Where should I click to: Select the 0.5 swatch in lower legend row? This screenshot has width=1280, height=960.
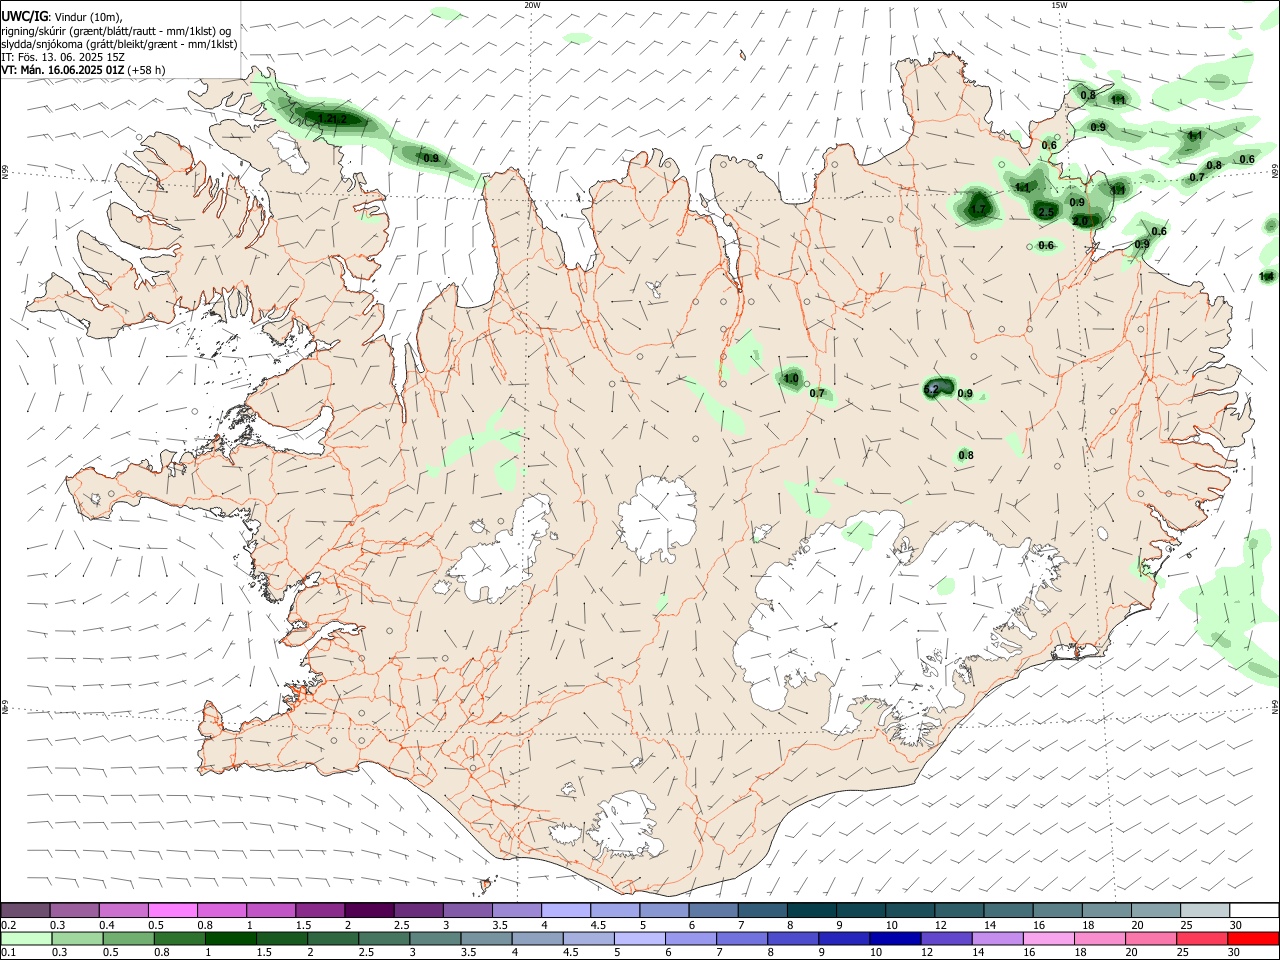click(128, 938)
